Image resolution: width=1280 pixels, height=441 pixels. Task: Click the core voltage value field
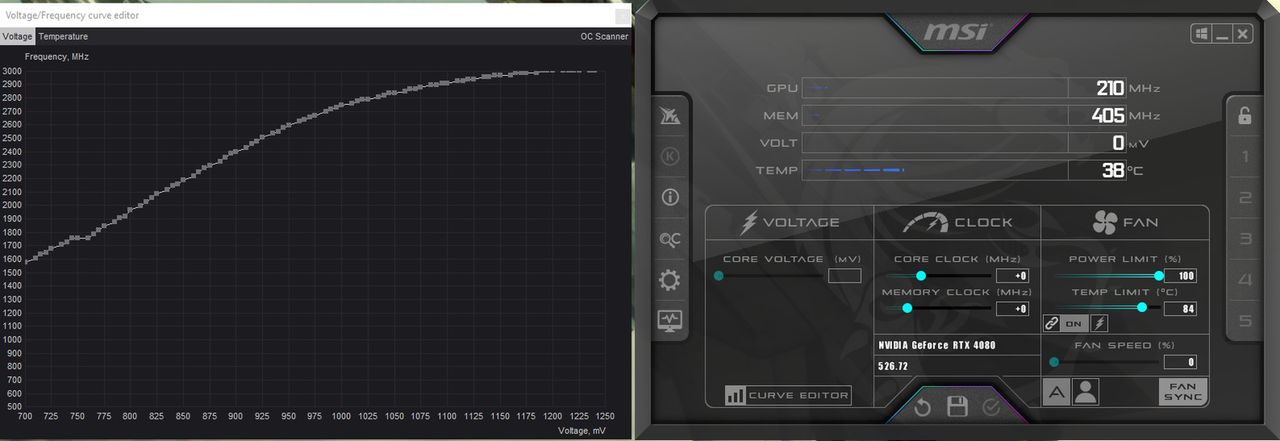click(844, 276)
